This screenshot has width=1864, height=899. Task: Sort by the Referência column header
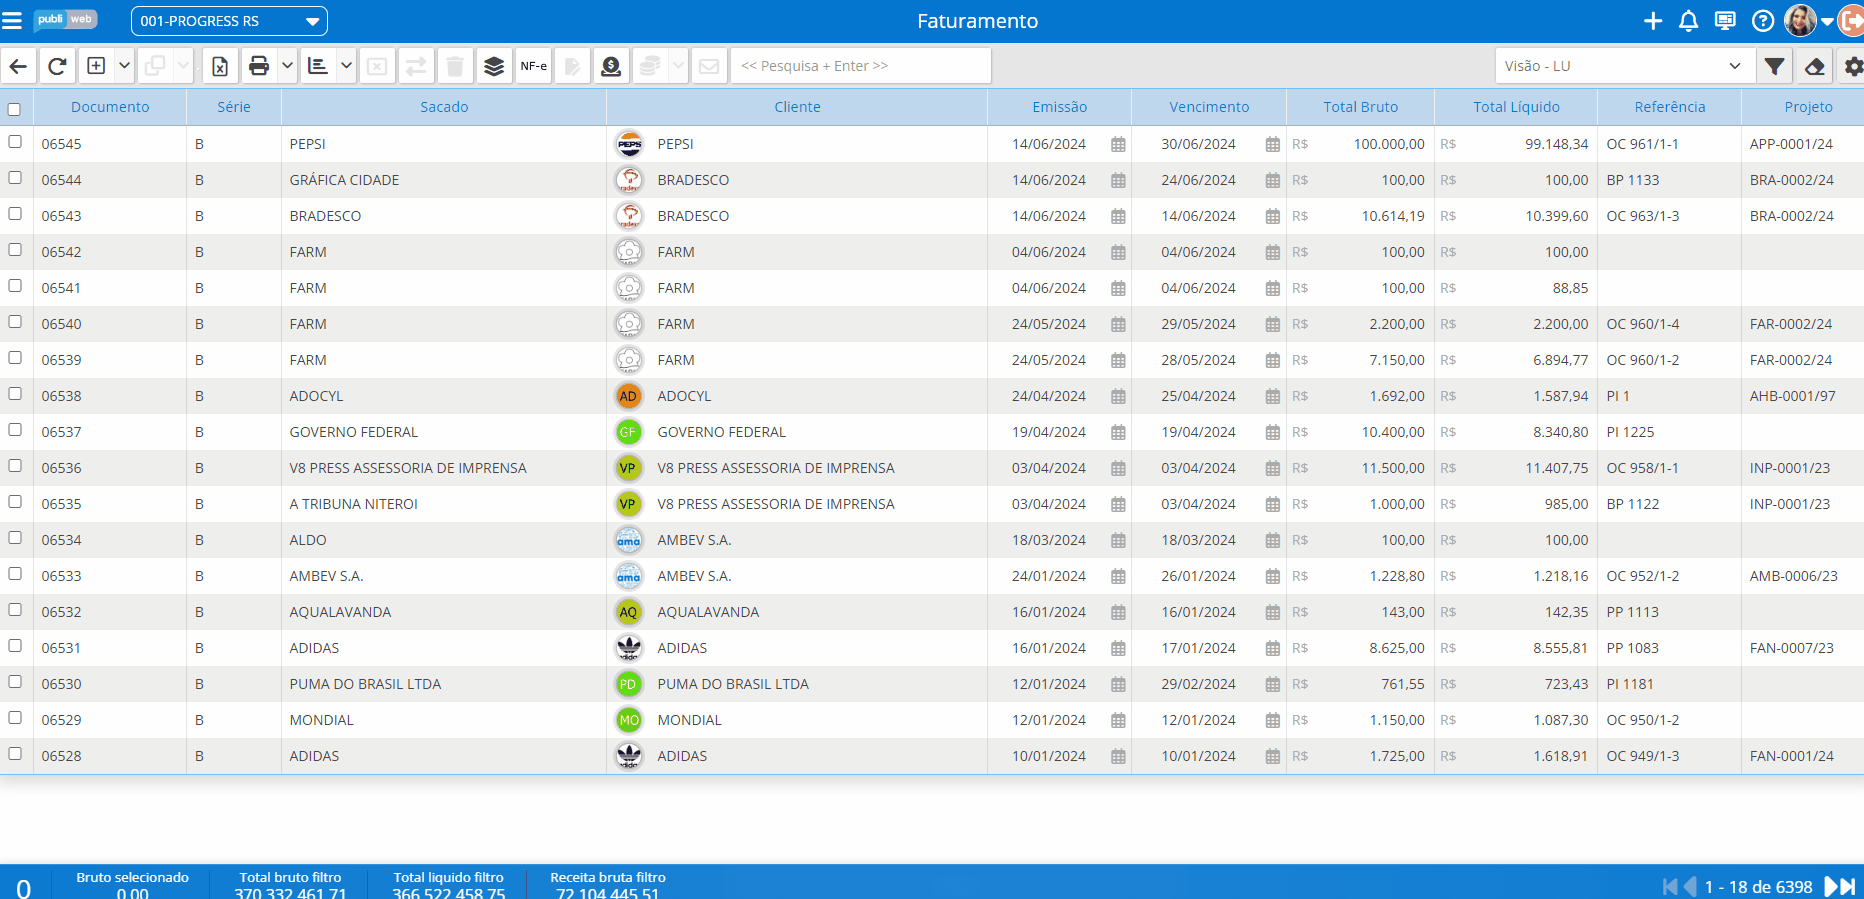pyautogui.click(x=1670, y=107)
